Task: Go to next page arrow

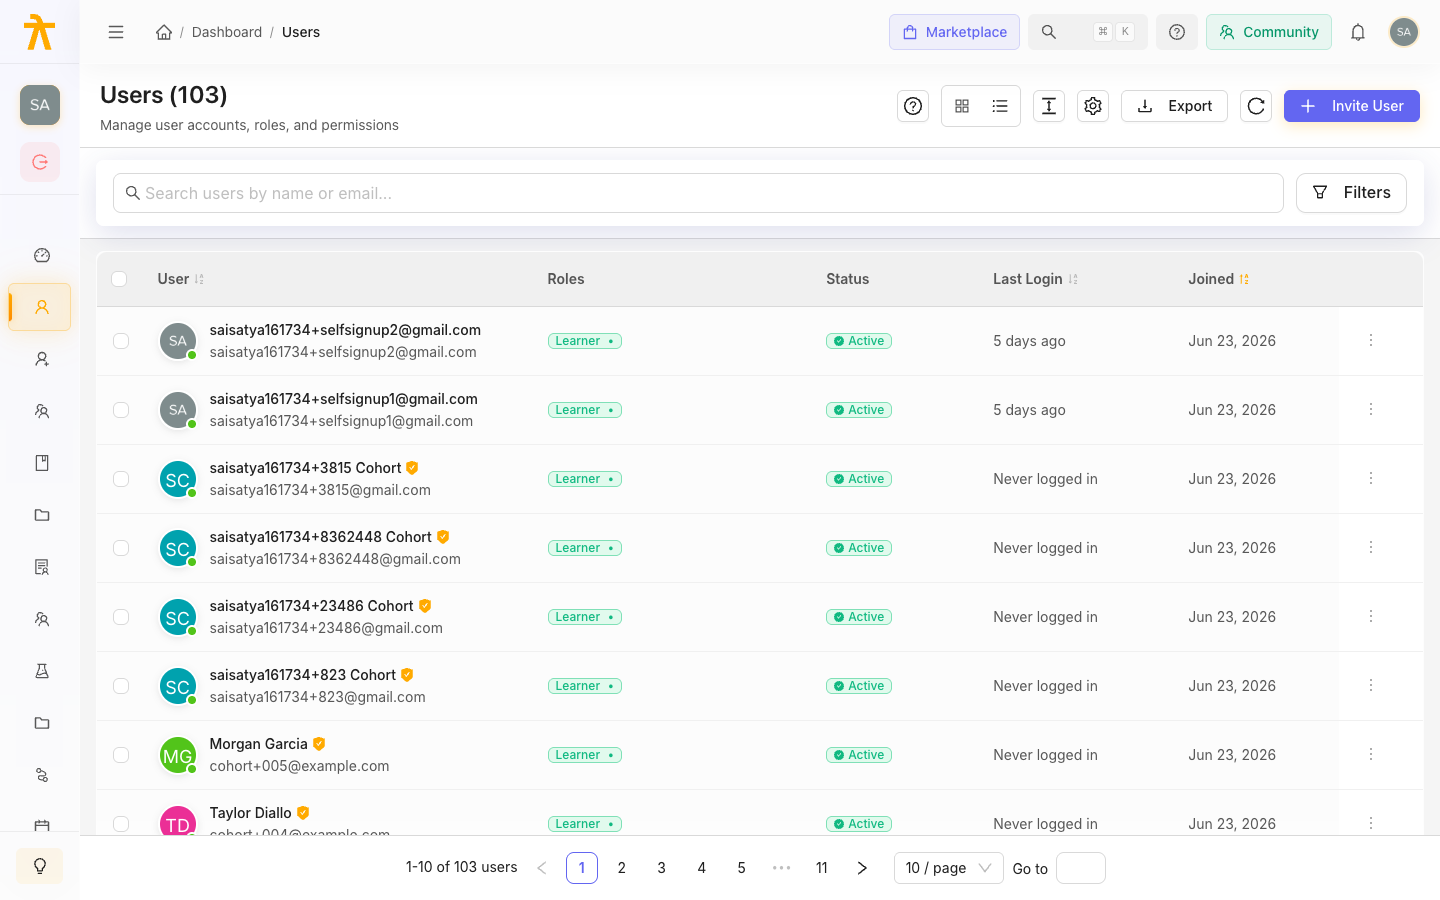Action: click(x=862, y=868)
